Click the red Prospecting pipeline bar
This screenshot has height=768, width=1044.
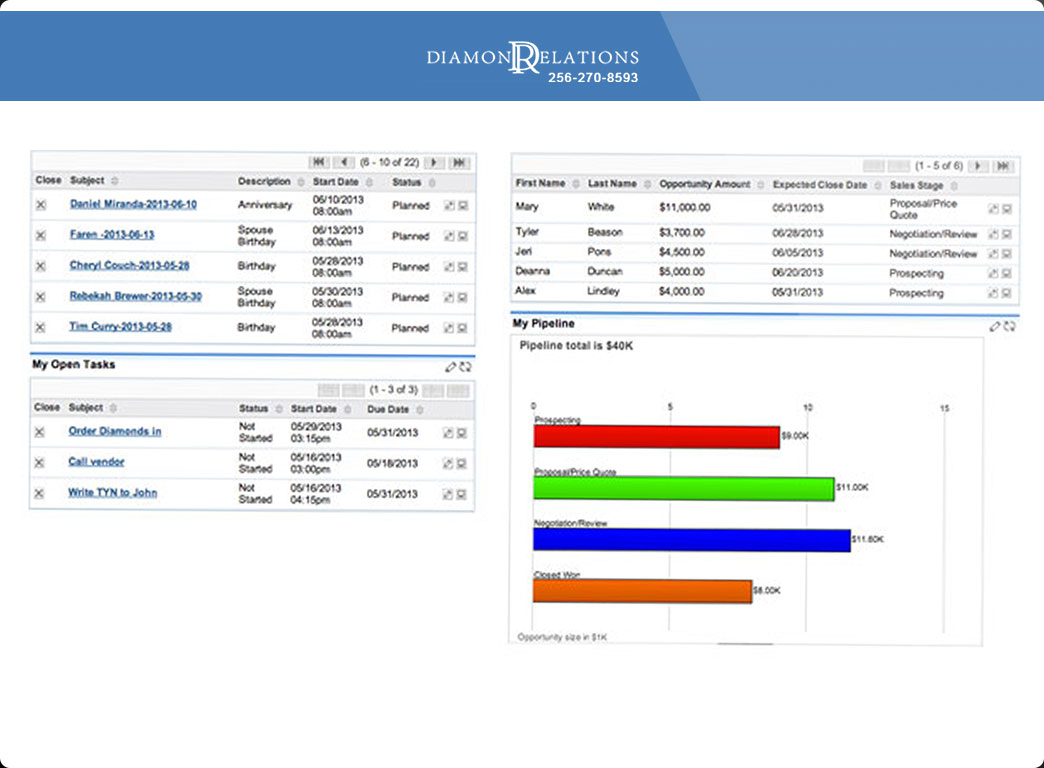coord(656,437)
